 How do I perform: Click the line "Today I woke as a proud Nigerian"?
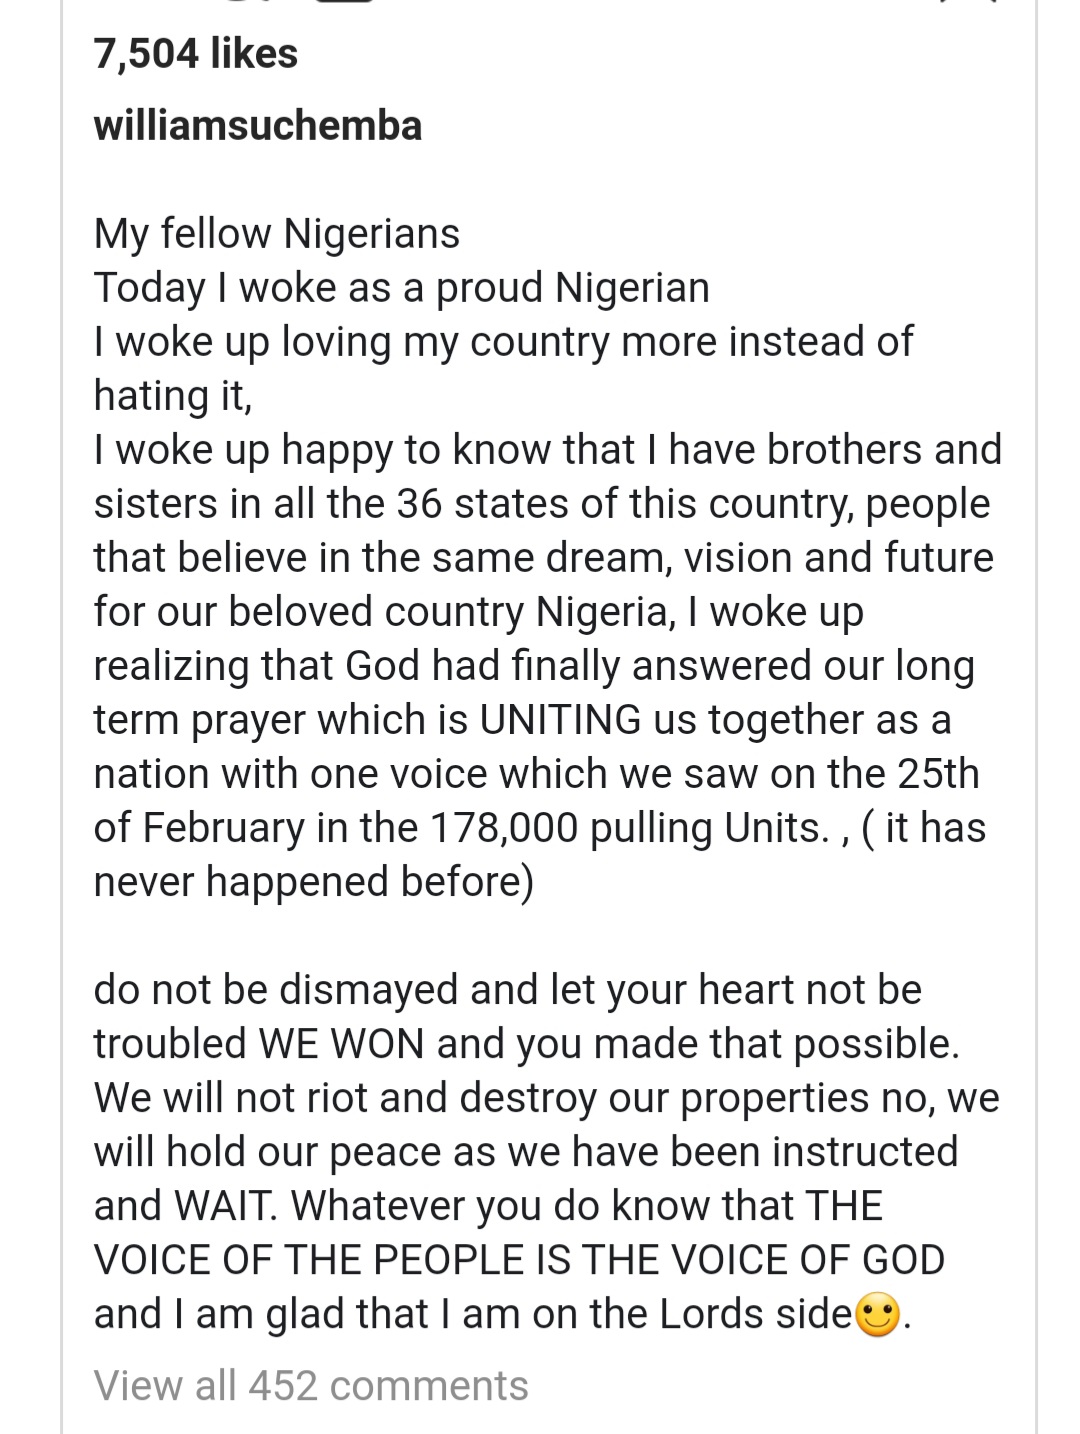tap(402, 288)
